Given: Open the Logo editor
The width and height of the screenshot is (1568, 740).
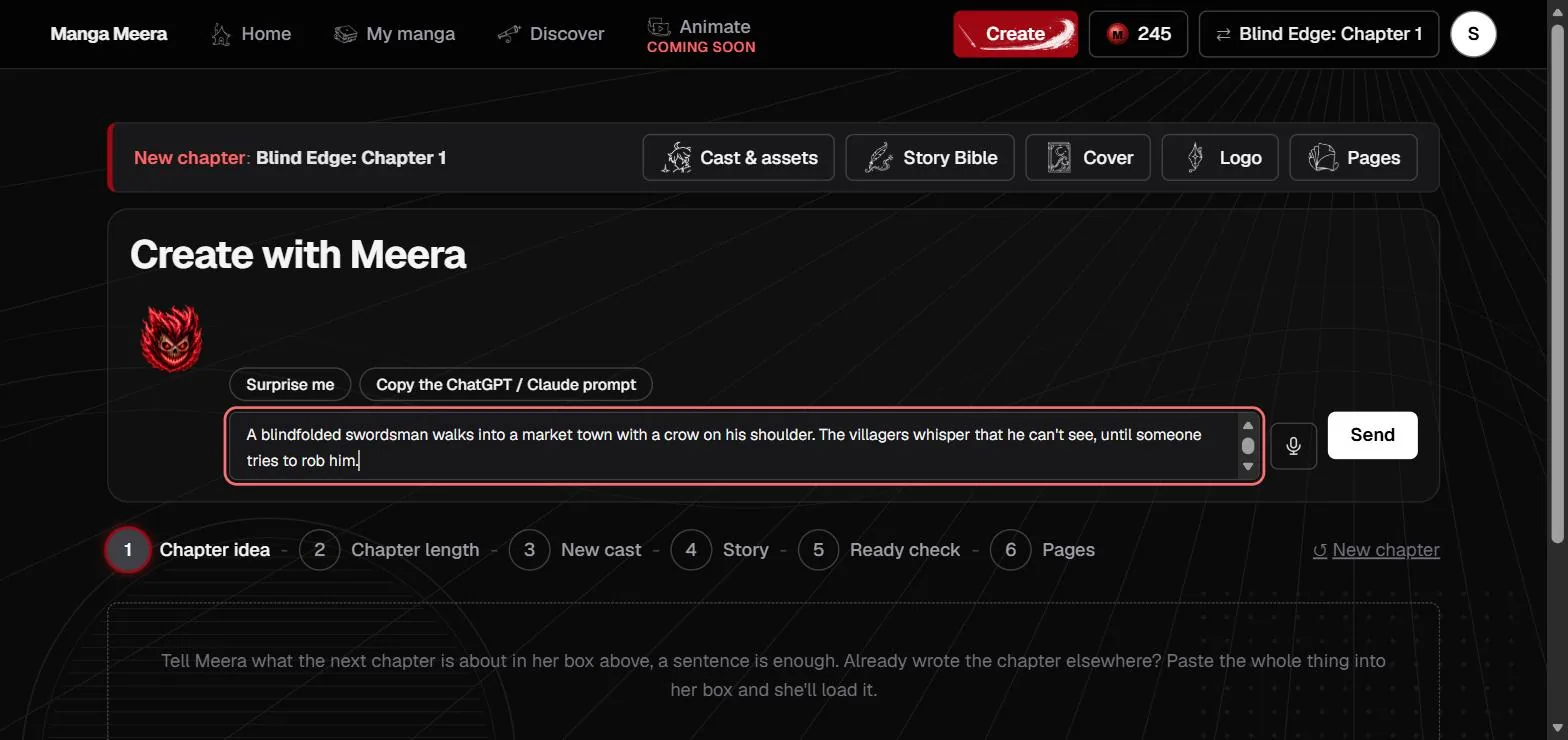Looking at the screenshot, I should pos(1220,158).
